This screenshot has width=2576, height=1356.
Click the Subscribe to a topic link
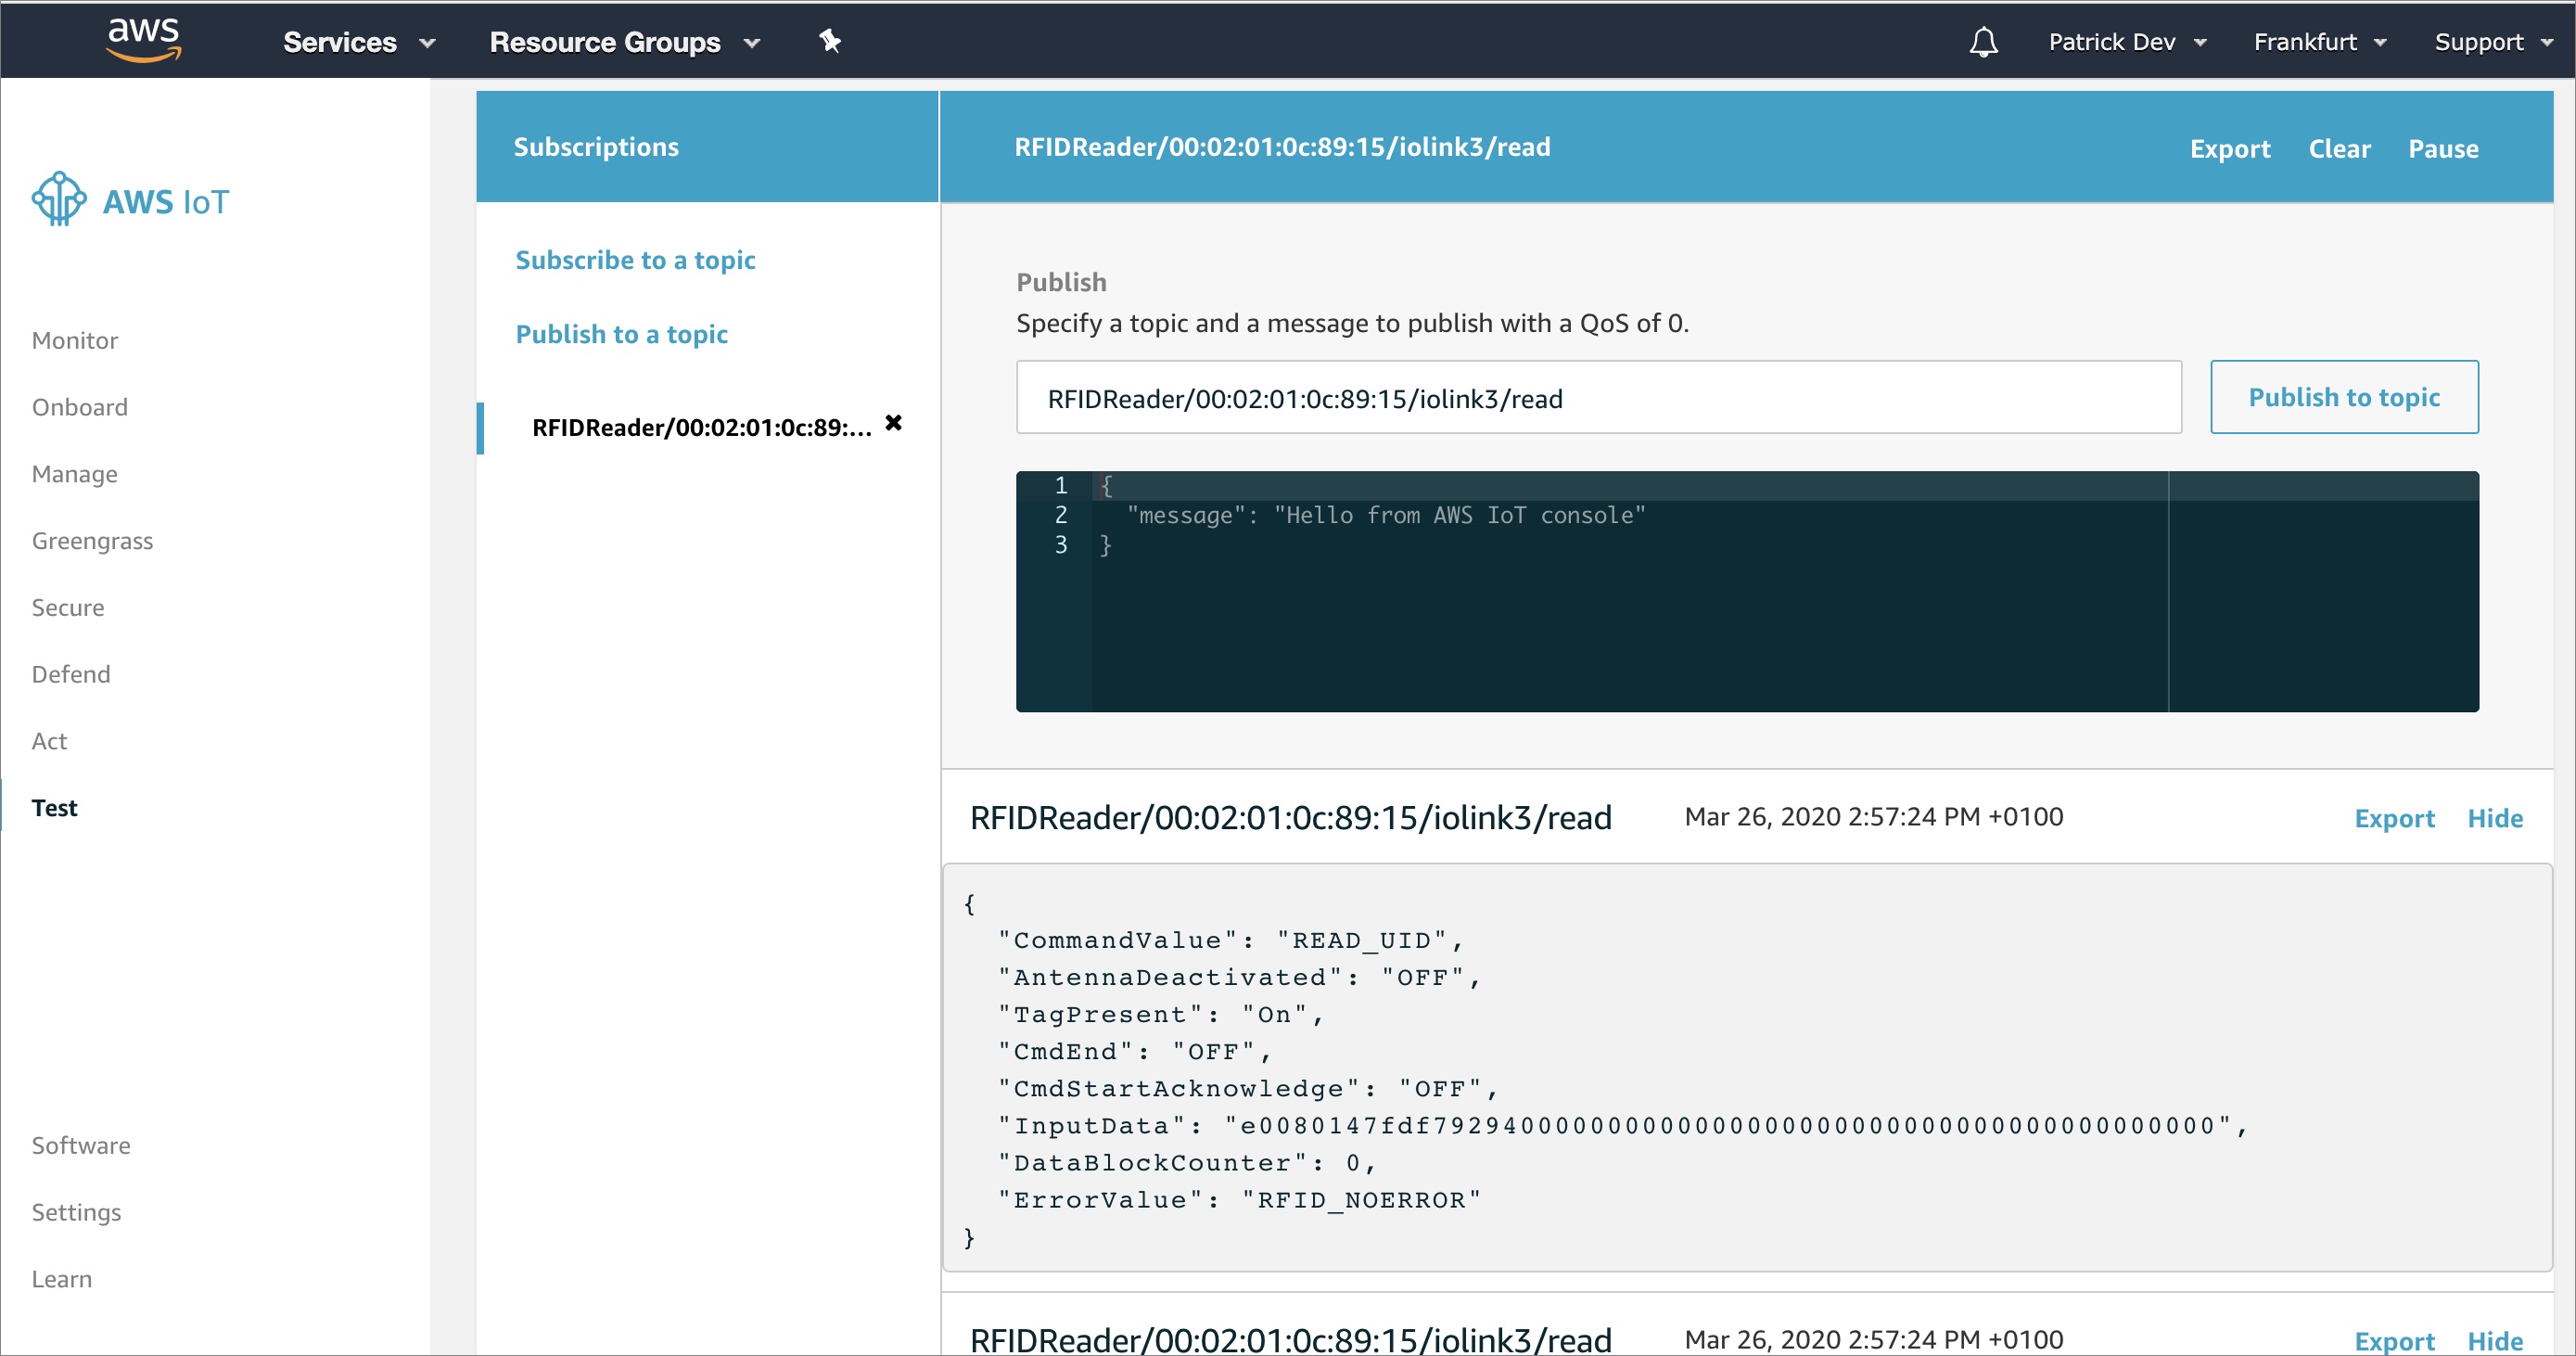click(x=635, y=260)
